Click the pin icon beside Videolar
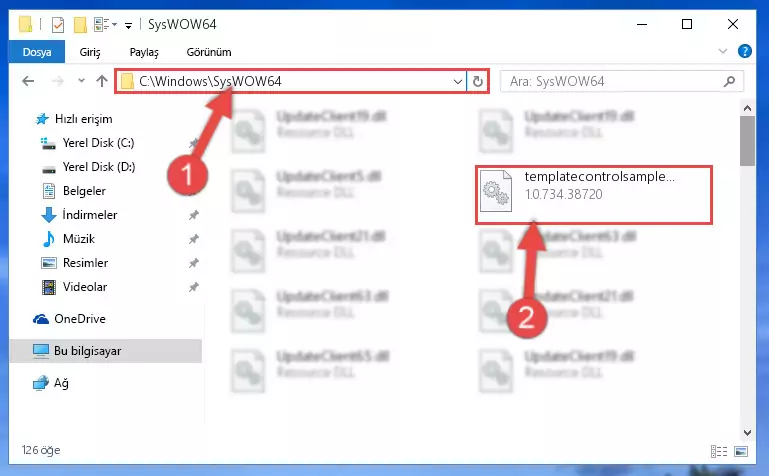Viewport: 769px width, 476px height. click(194, 287)
